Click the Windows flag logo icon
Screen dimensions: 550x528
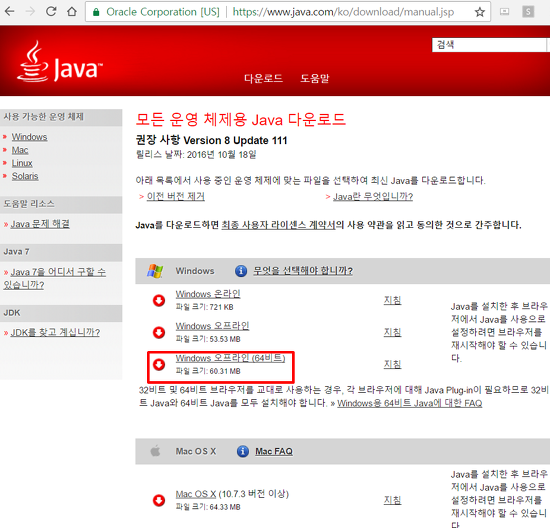(x=155, y=271)
